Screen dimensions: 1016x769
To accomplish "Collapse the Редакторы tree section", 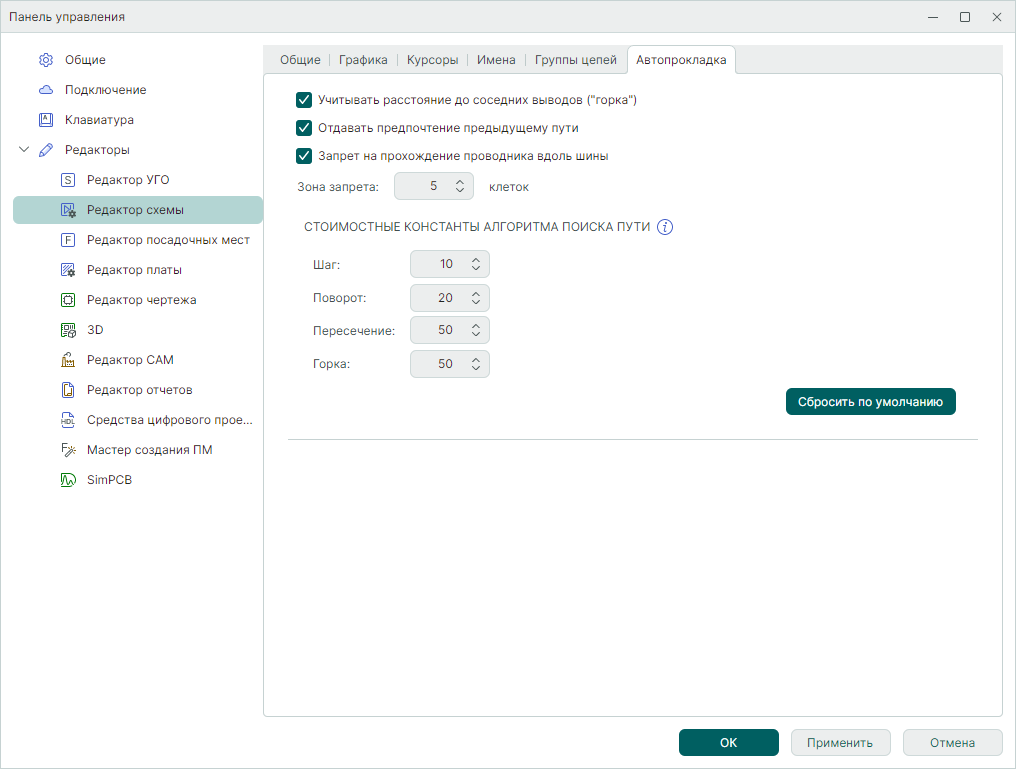I will tap(24, 150).
